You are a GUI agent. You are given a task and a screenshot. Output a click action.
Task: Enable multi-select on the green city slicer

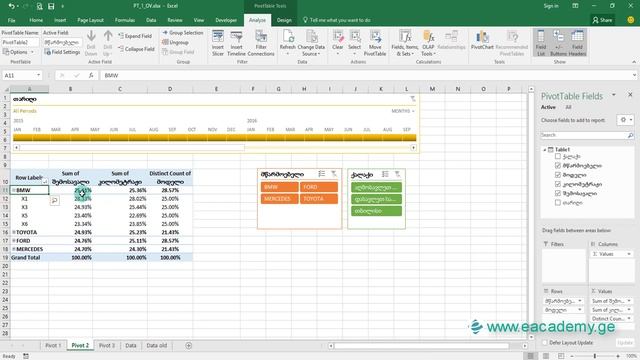click(385, 174)
